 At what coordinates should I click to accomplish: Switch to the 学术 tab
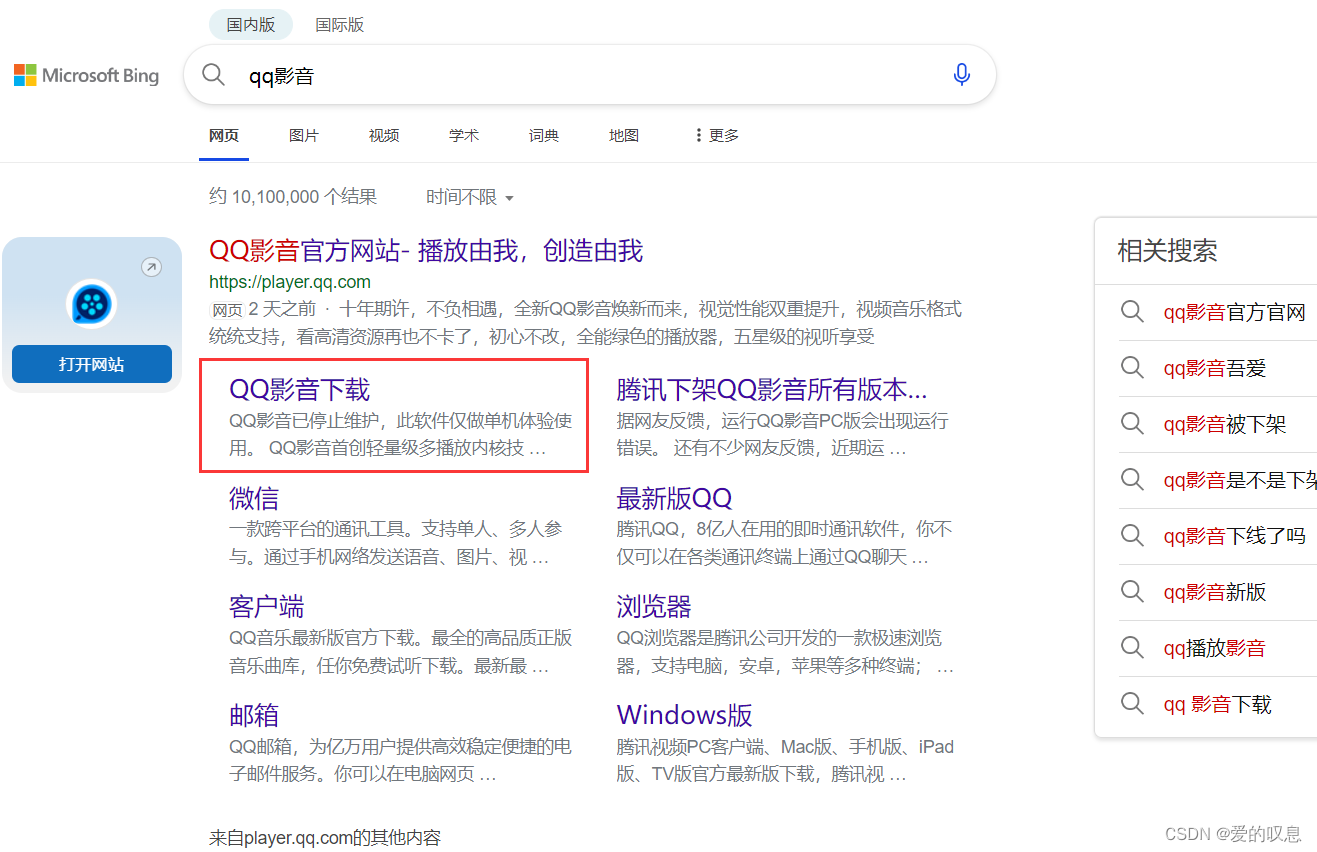point(464,135)
